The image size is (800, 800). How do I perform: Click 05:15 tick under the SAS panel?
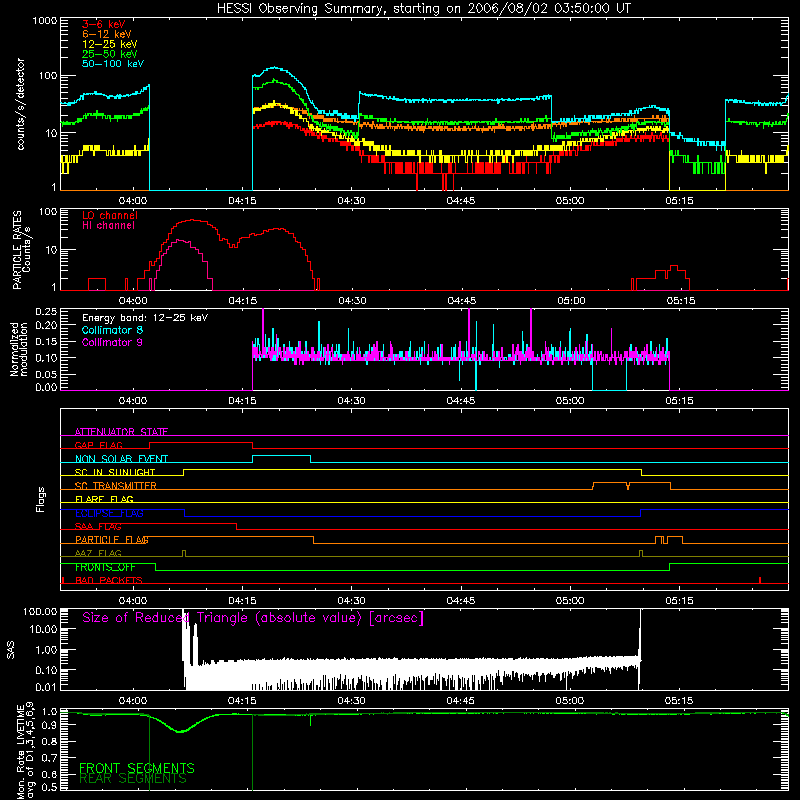679,701
